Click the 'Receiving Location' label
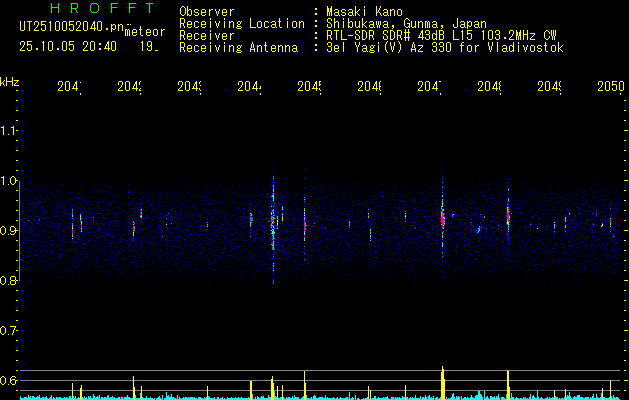 (x=242, y=24)
